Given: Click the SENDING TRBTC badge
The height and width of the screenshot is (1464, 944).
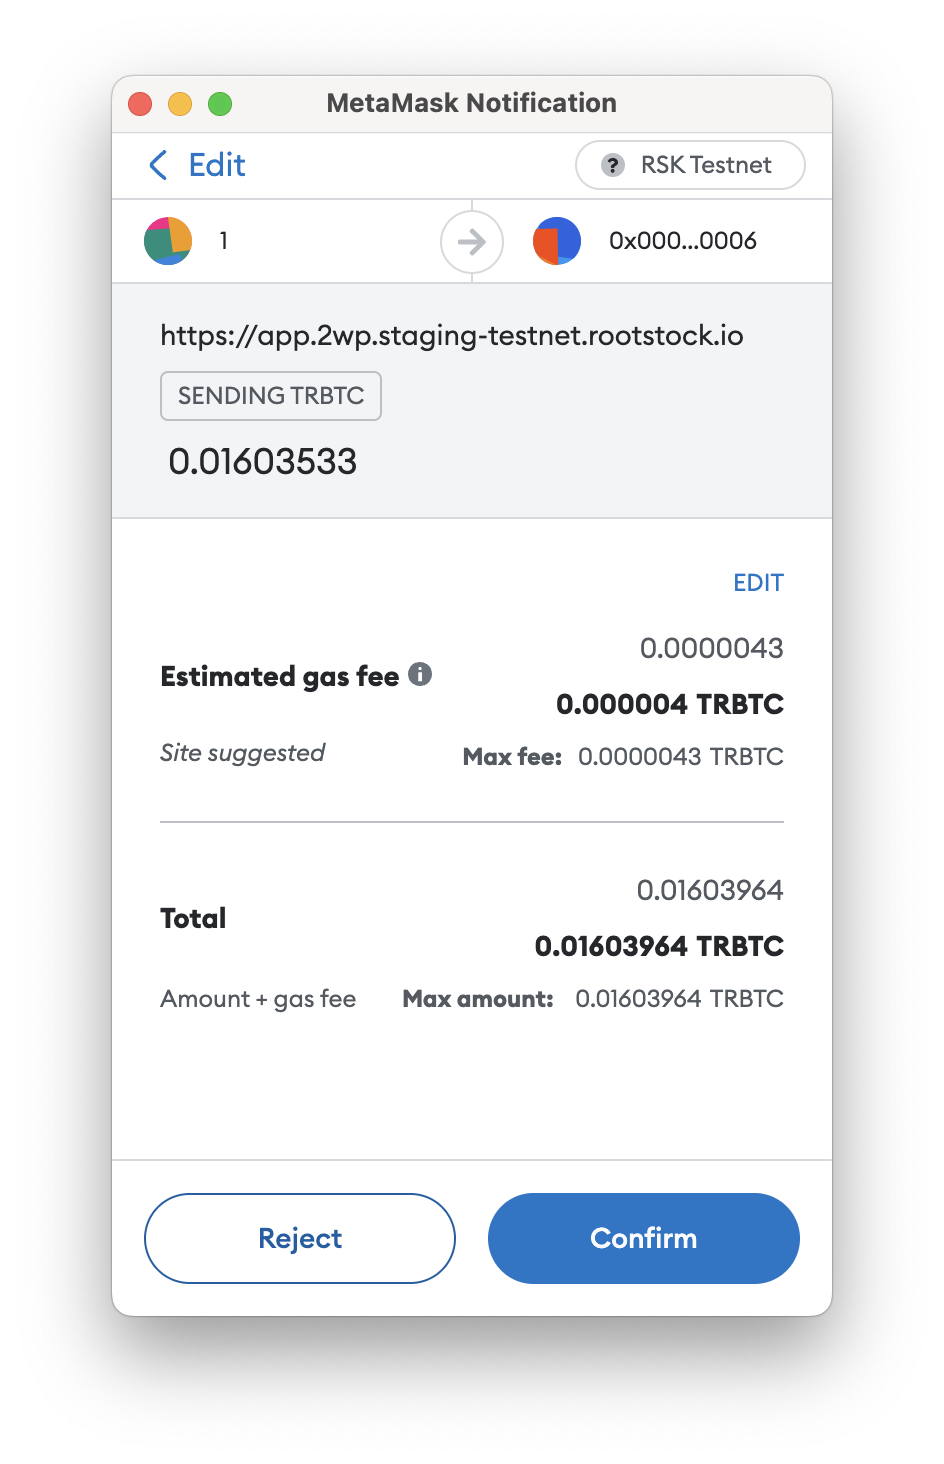Looking at the screenshot, I should (x=270, y=396).
